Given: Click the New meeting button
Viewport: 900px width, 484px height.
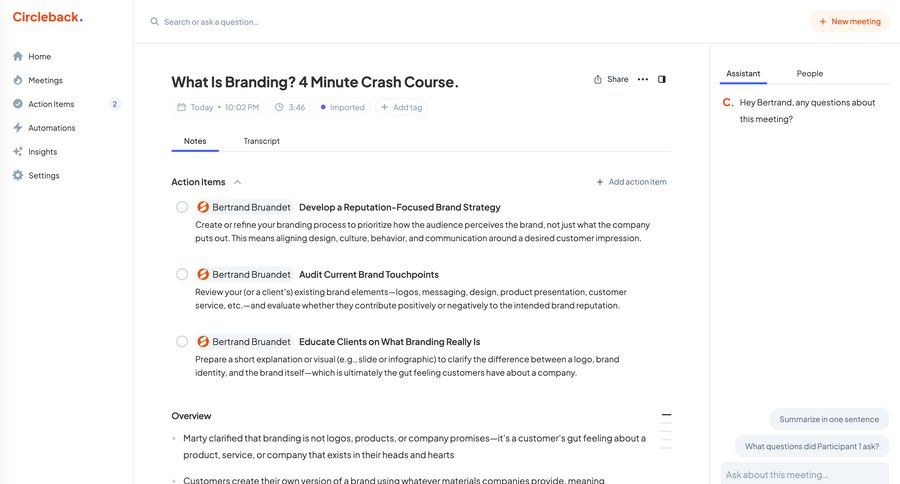Looking at the screenshot, I should [x=849, y=21].
